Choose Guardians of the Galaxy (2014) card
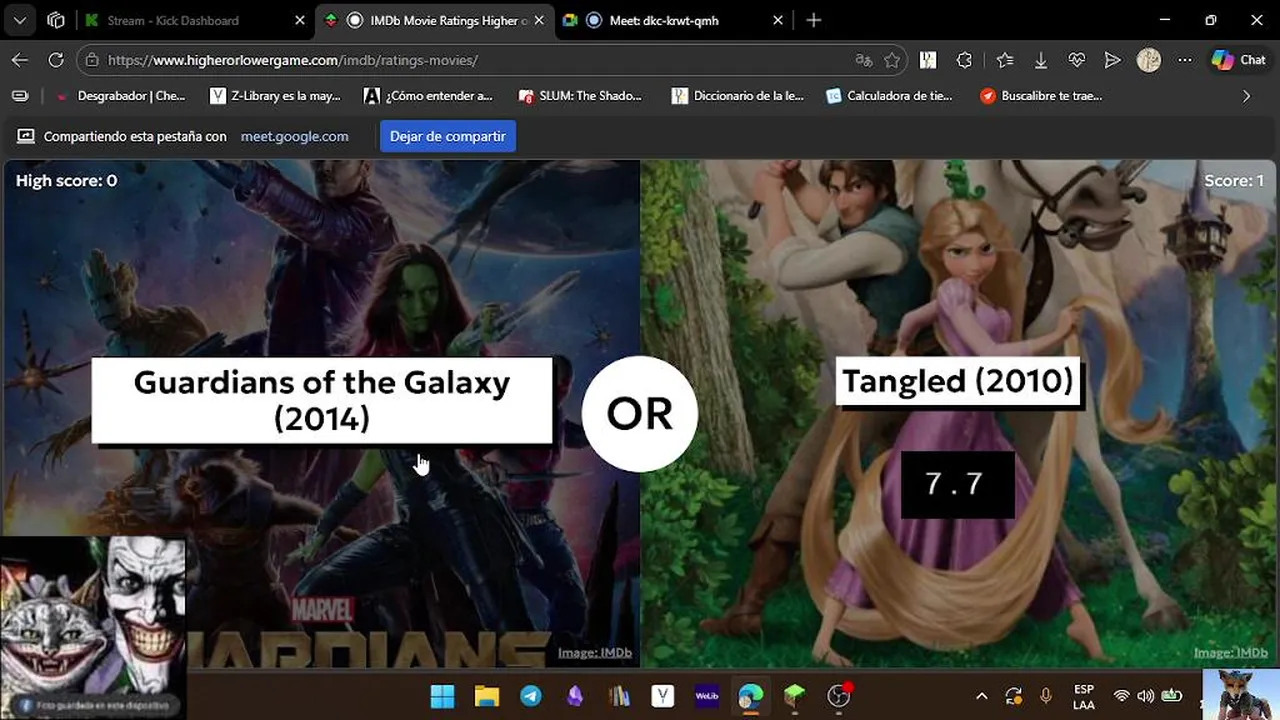The image size is (1280, 720). (321, 400)
